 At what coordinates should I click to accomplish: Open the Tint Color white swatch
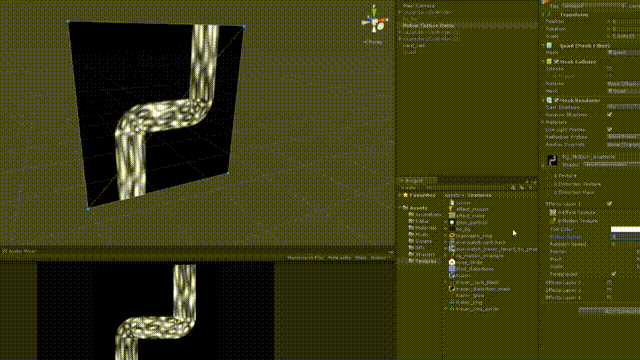pos(625,229)
